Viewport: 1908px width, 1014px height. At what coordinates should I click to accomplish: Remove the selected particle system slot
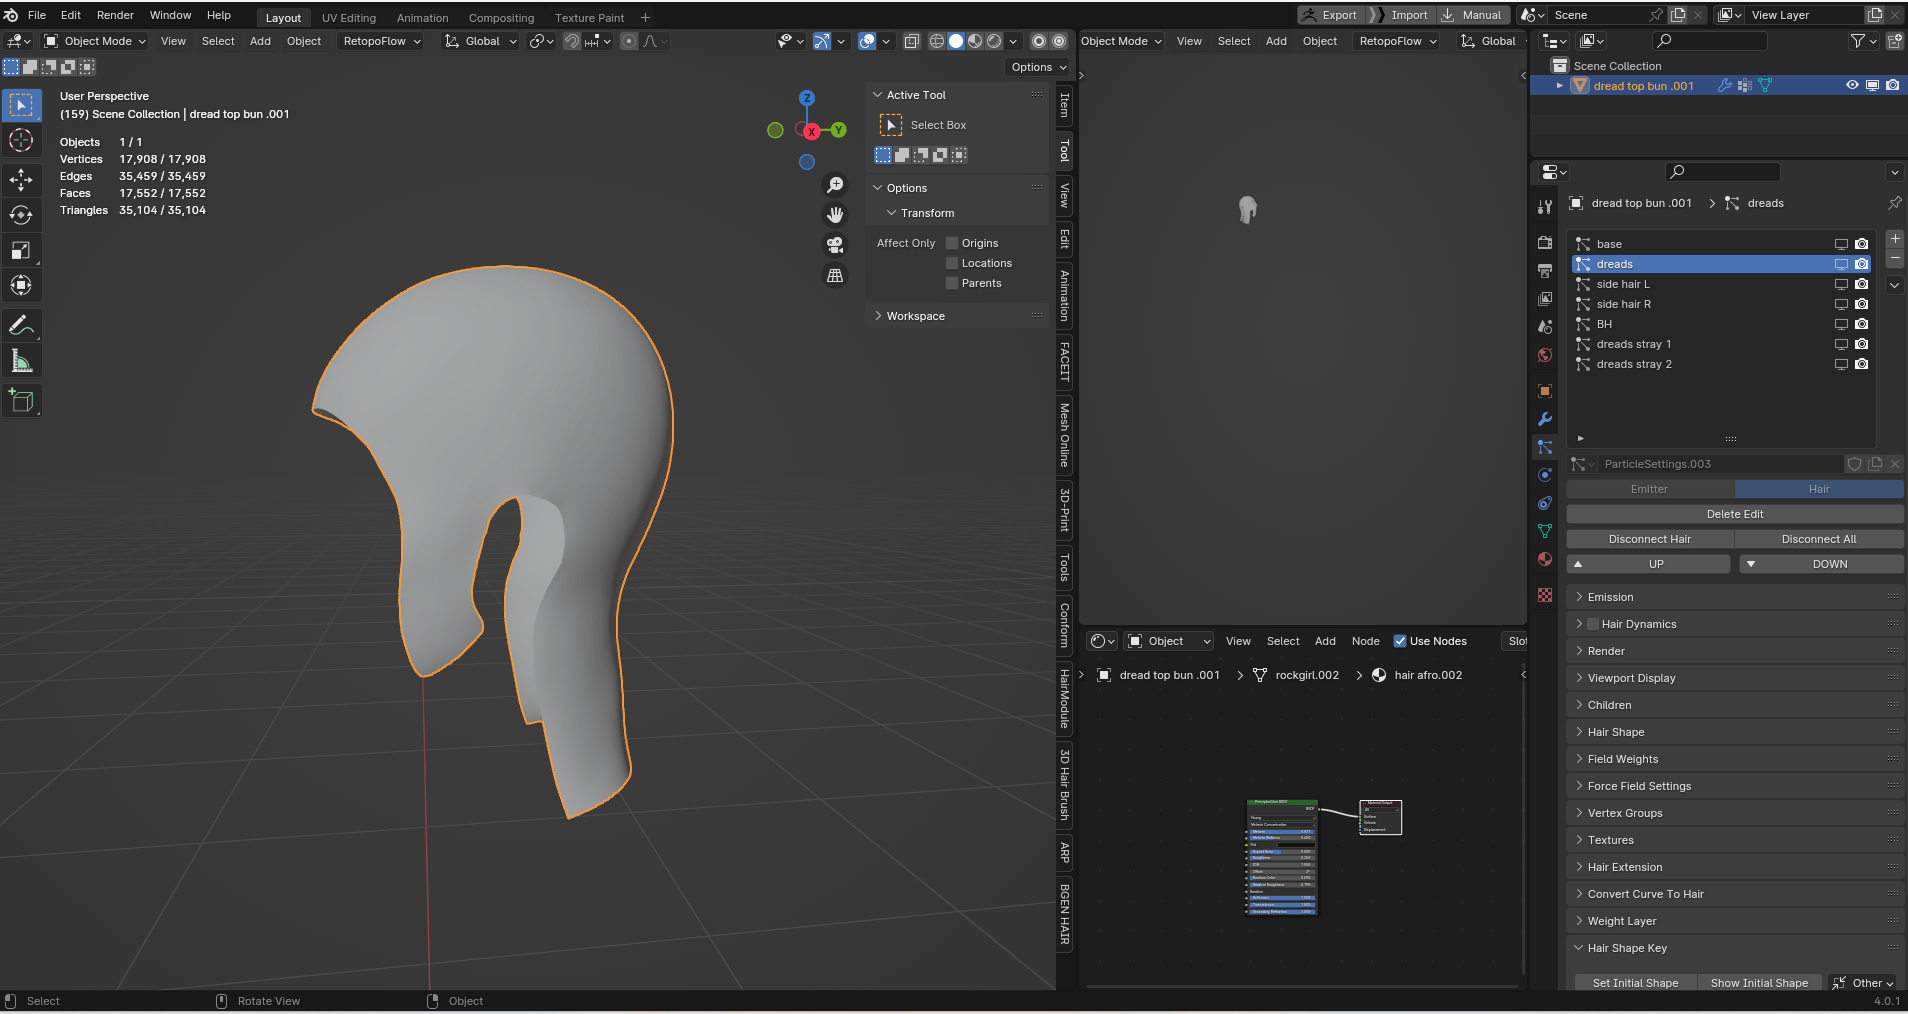click(x=1895, y=259)
